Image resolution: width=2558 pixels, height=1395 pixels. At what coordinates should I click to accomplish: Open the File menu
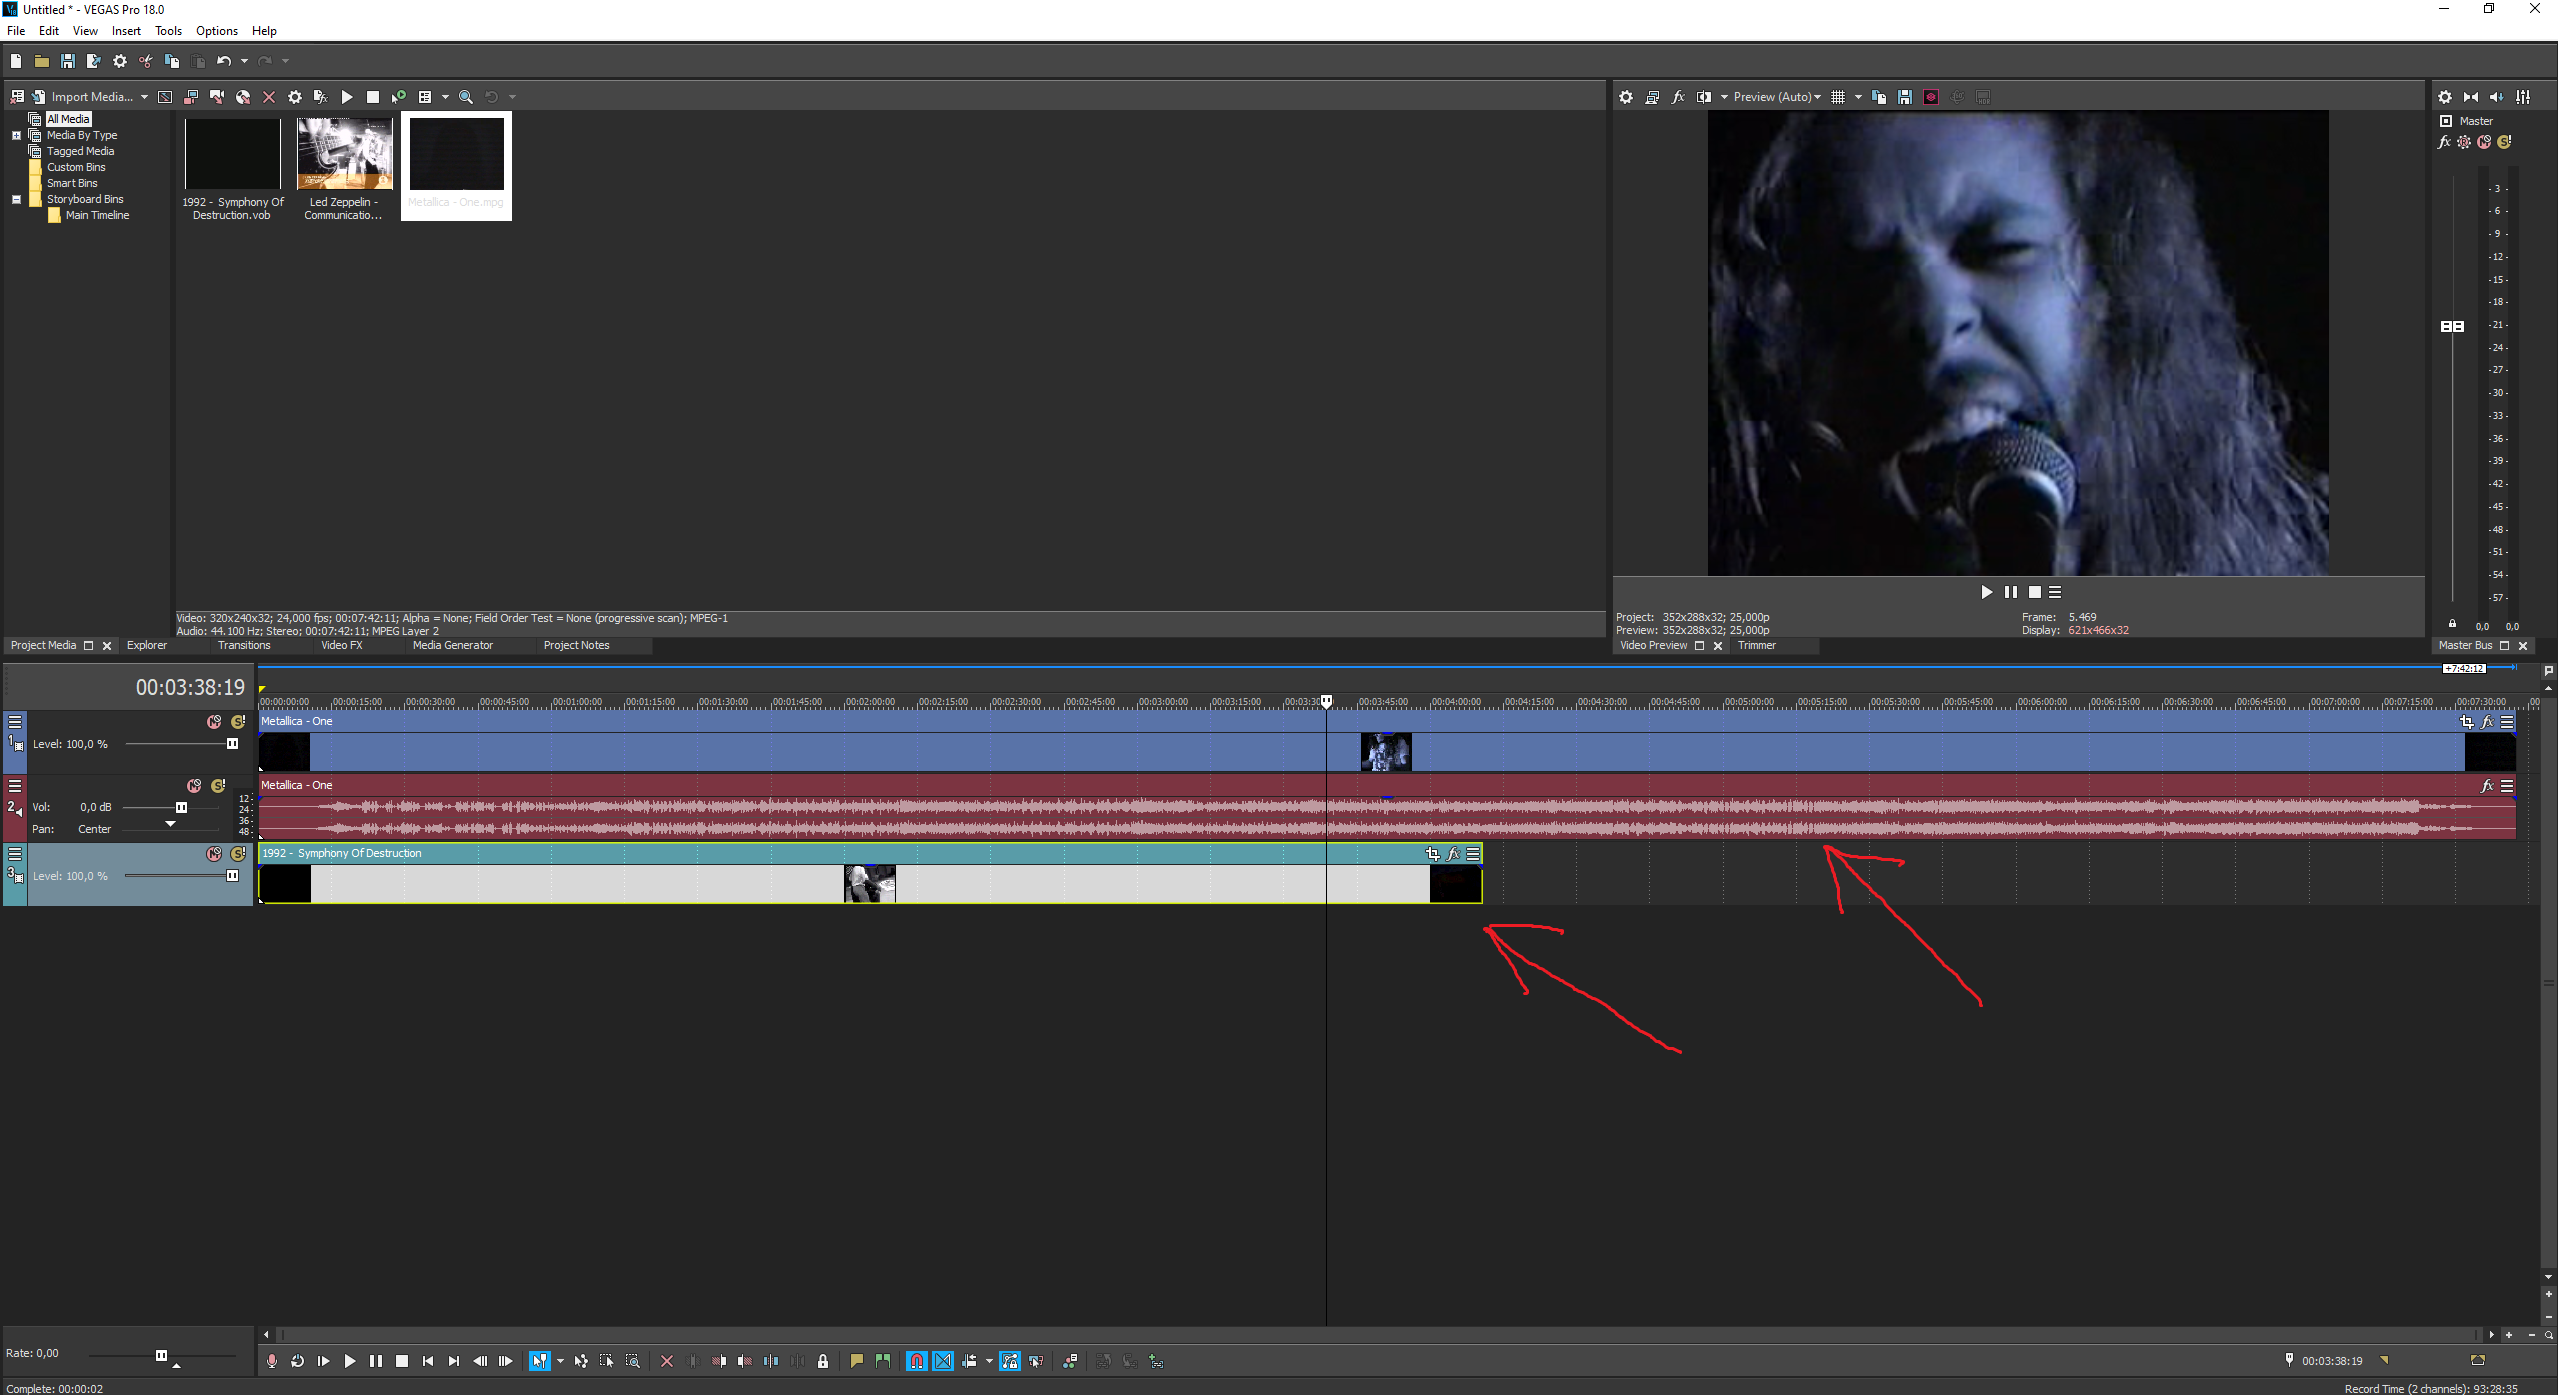16,31
